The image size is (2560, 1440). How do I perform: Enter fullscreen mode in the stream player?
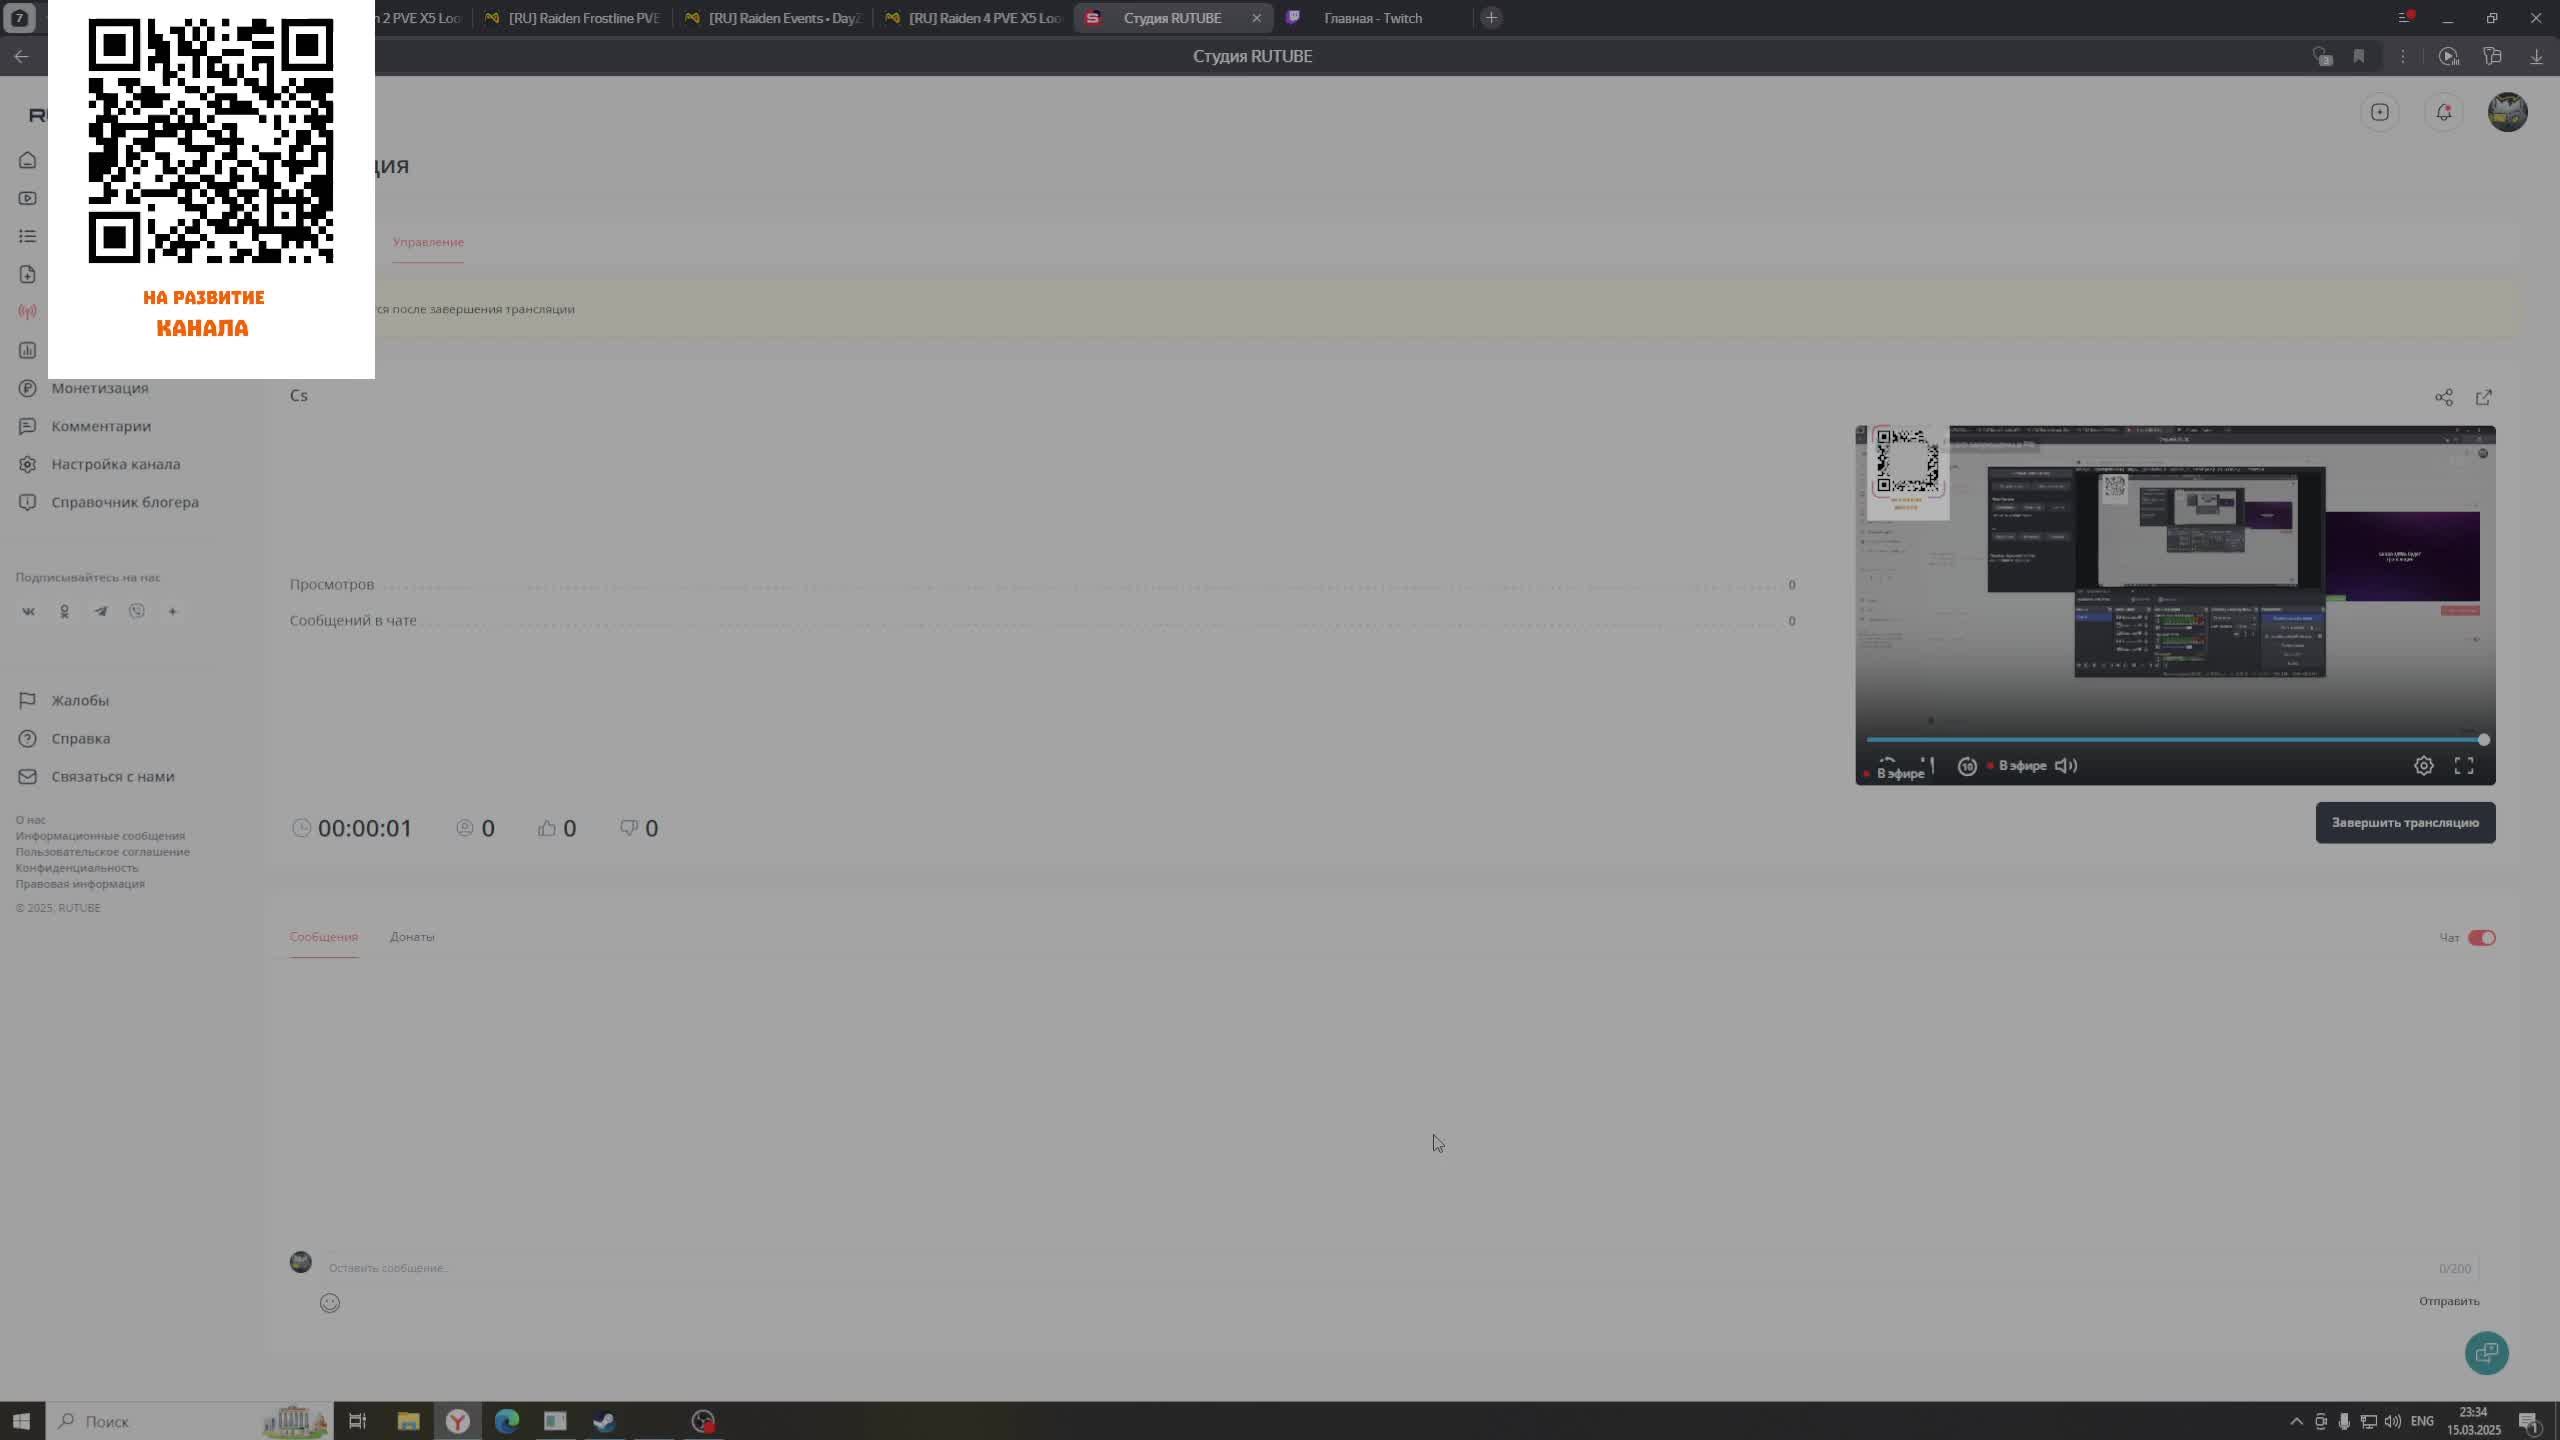pos(2465,765)
